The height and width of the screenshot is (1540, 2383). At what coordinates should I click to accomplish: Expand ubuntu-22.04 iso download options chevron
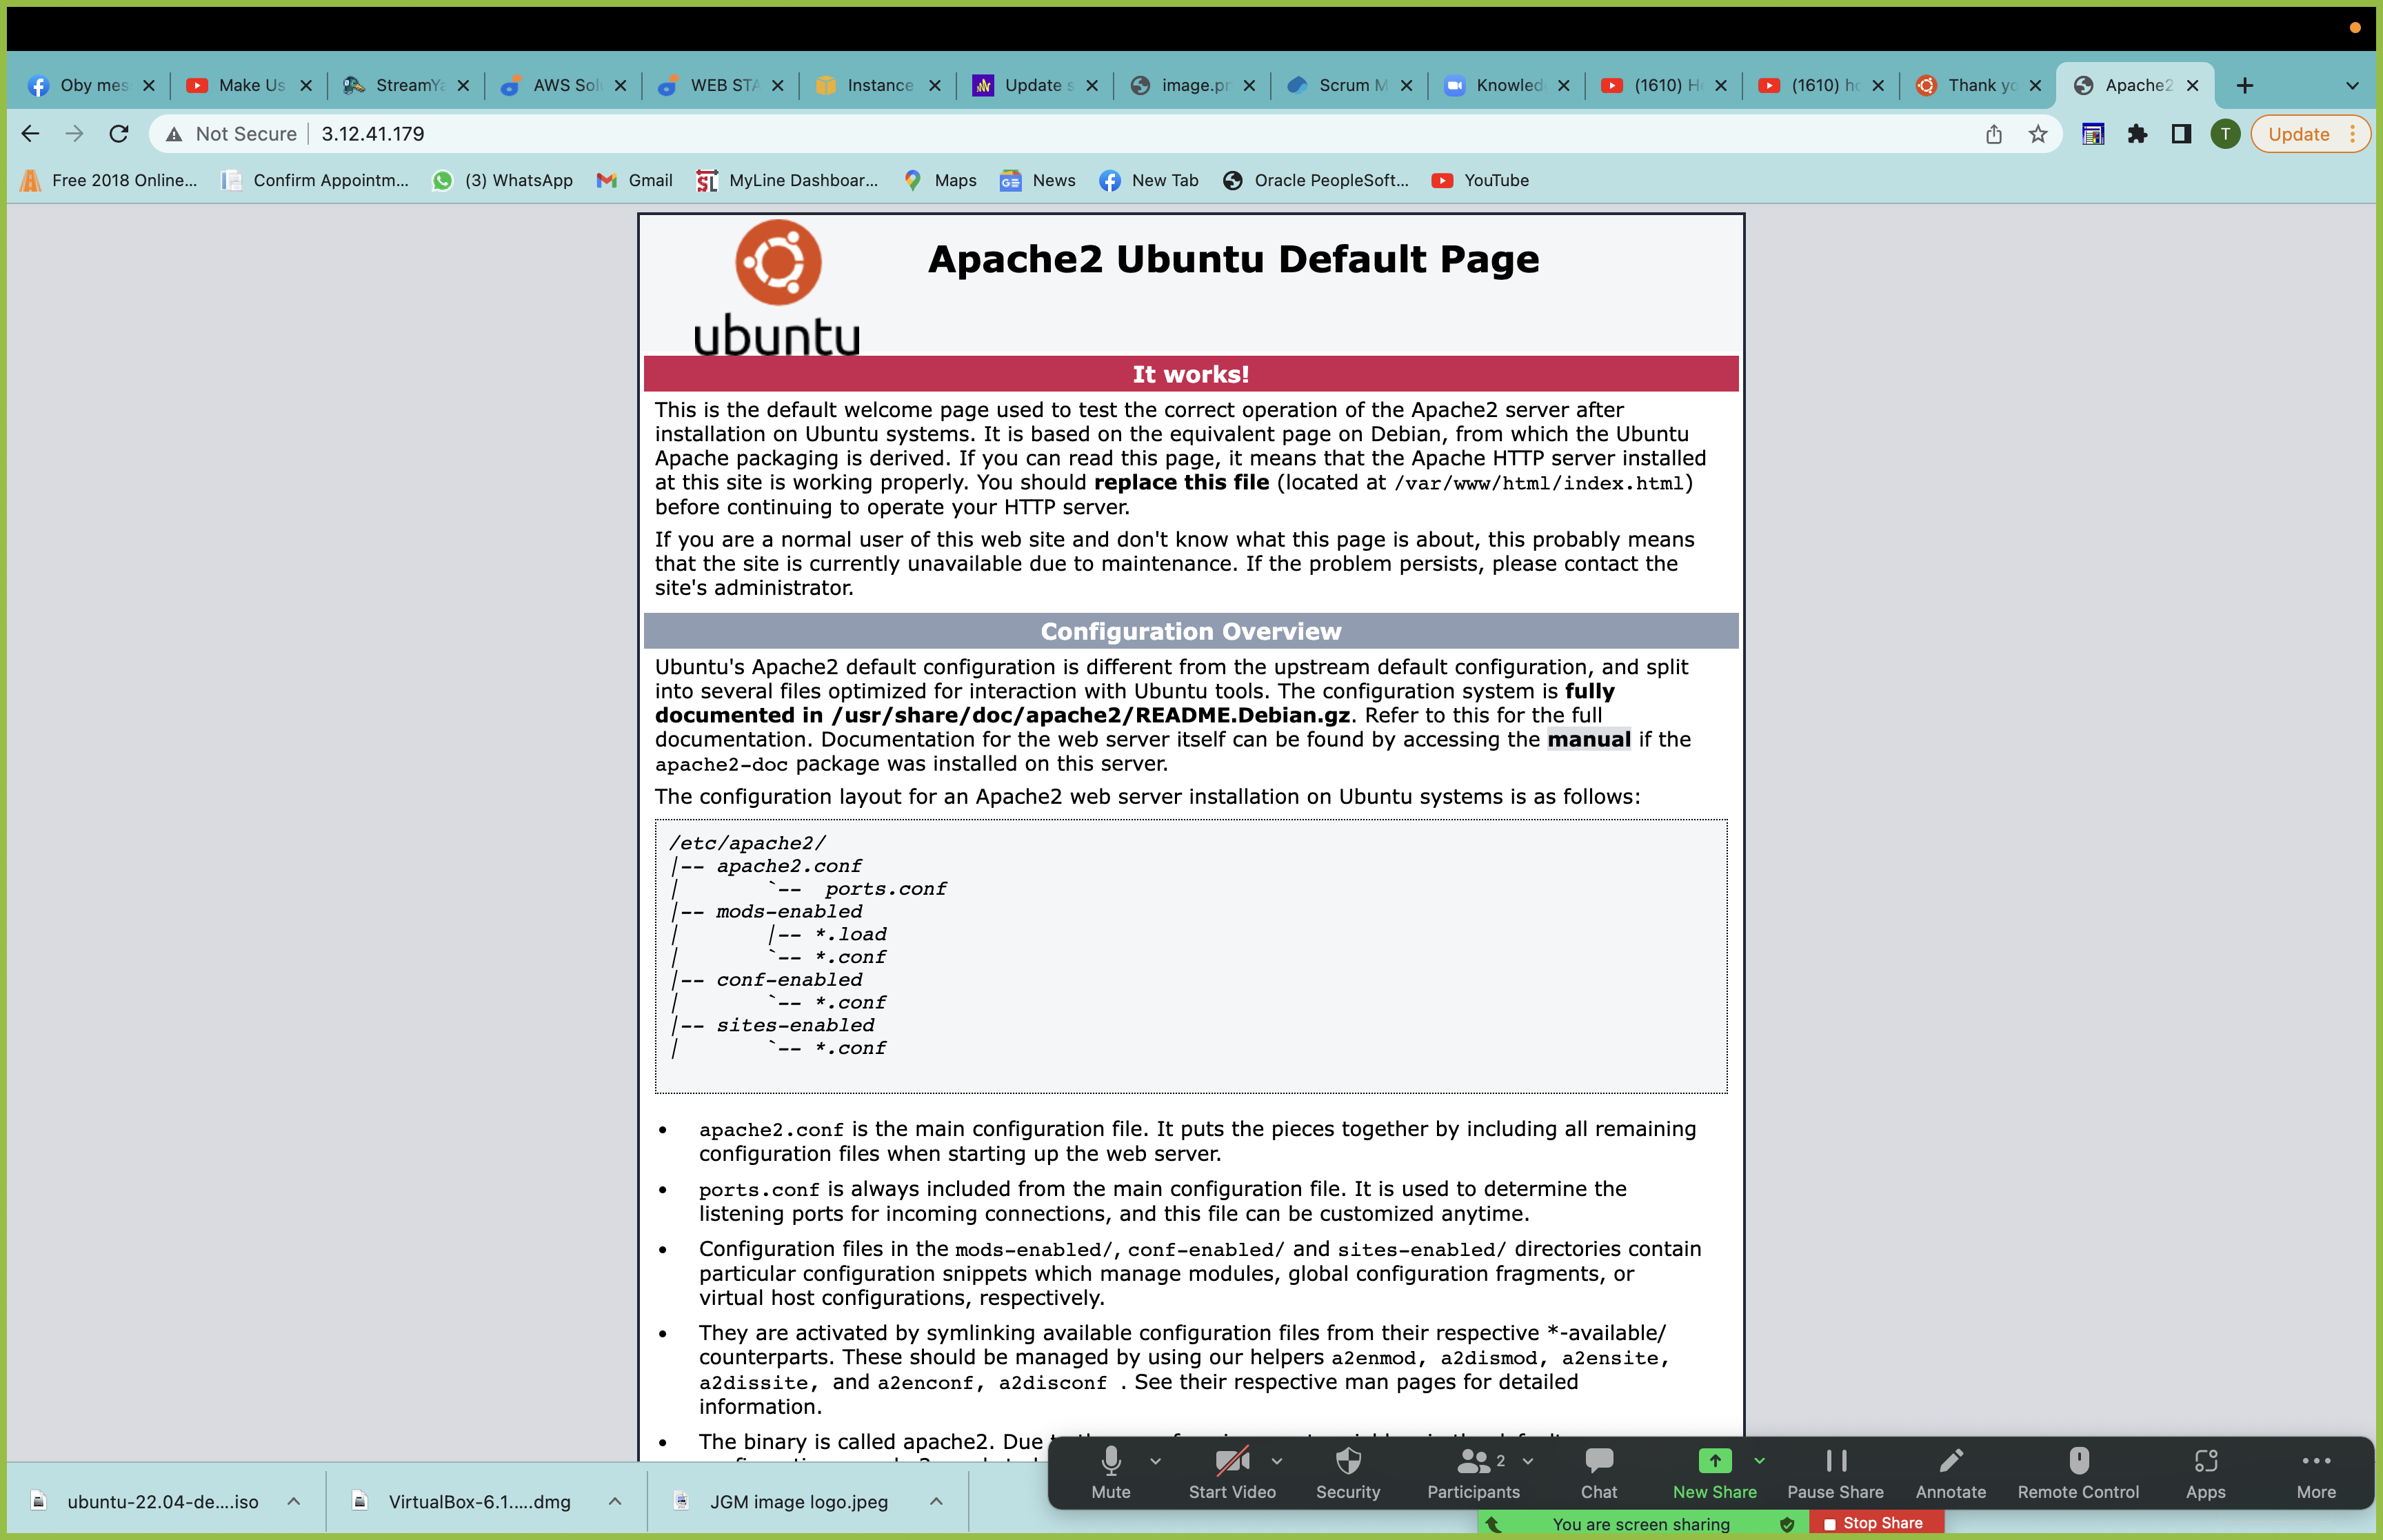pyautogui.click(x=294, y=1501)
